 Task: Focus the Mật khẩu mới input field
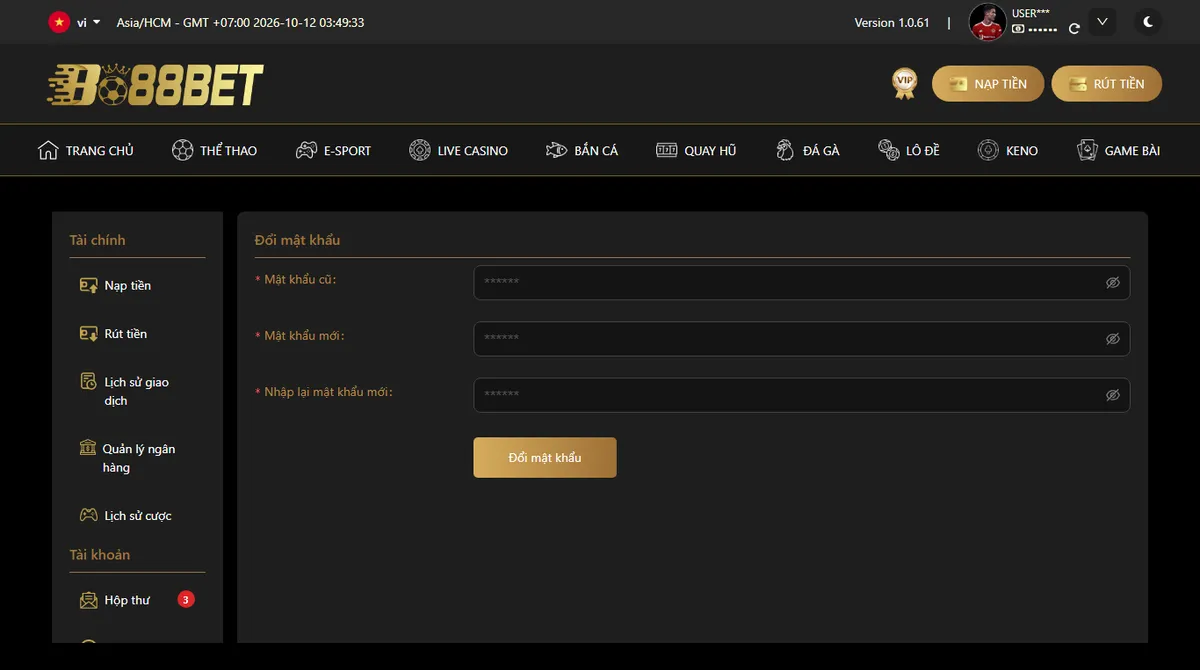(x=802, y=338)
